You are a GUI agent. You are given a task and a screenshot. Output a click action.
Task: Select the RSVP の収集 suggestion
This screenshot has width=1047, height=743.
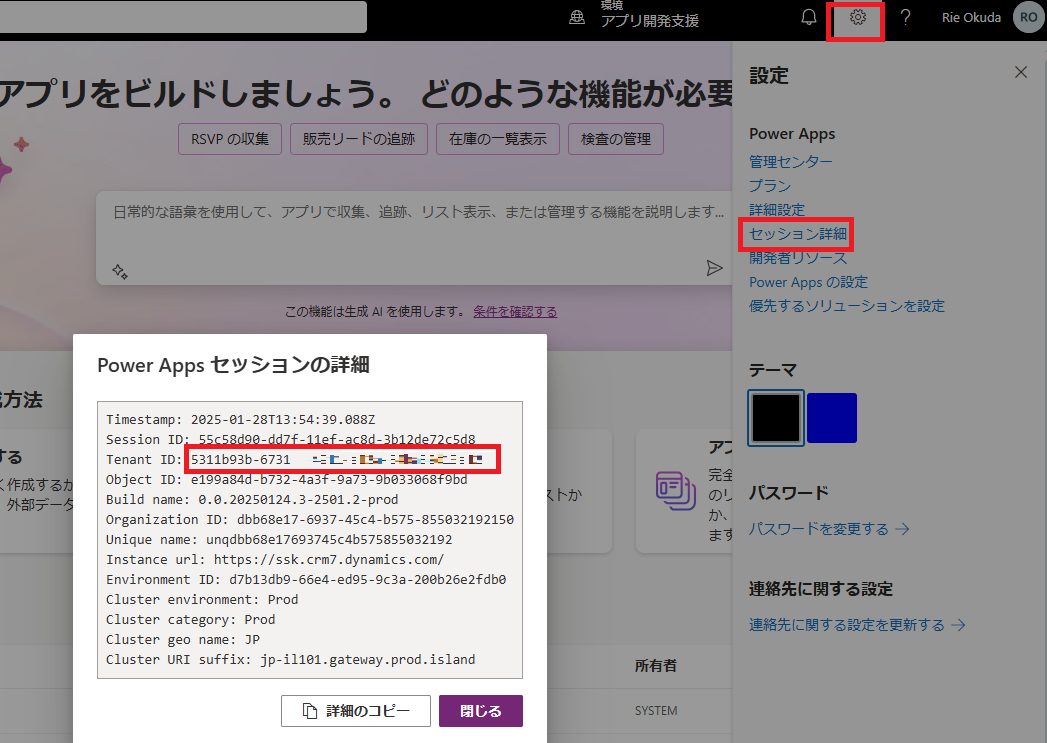pos(230,139)
